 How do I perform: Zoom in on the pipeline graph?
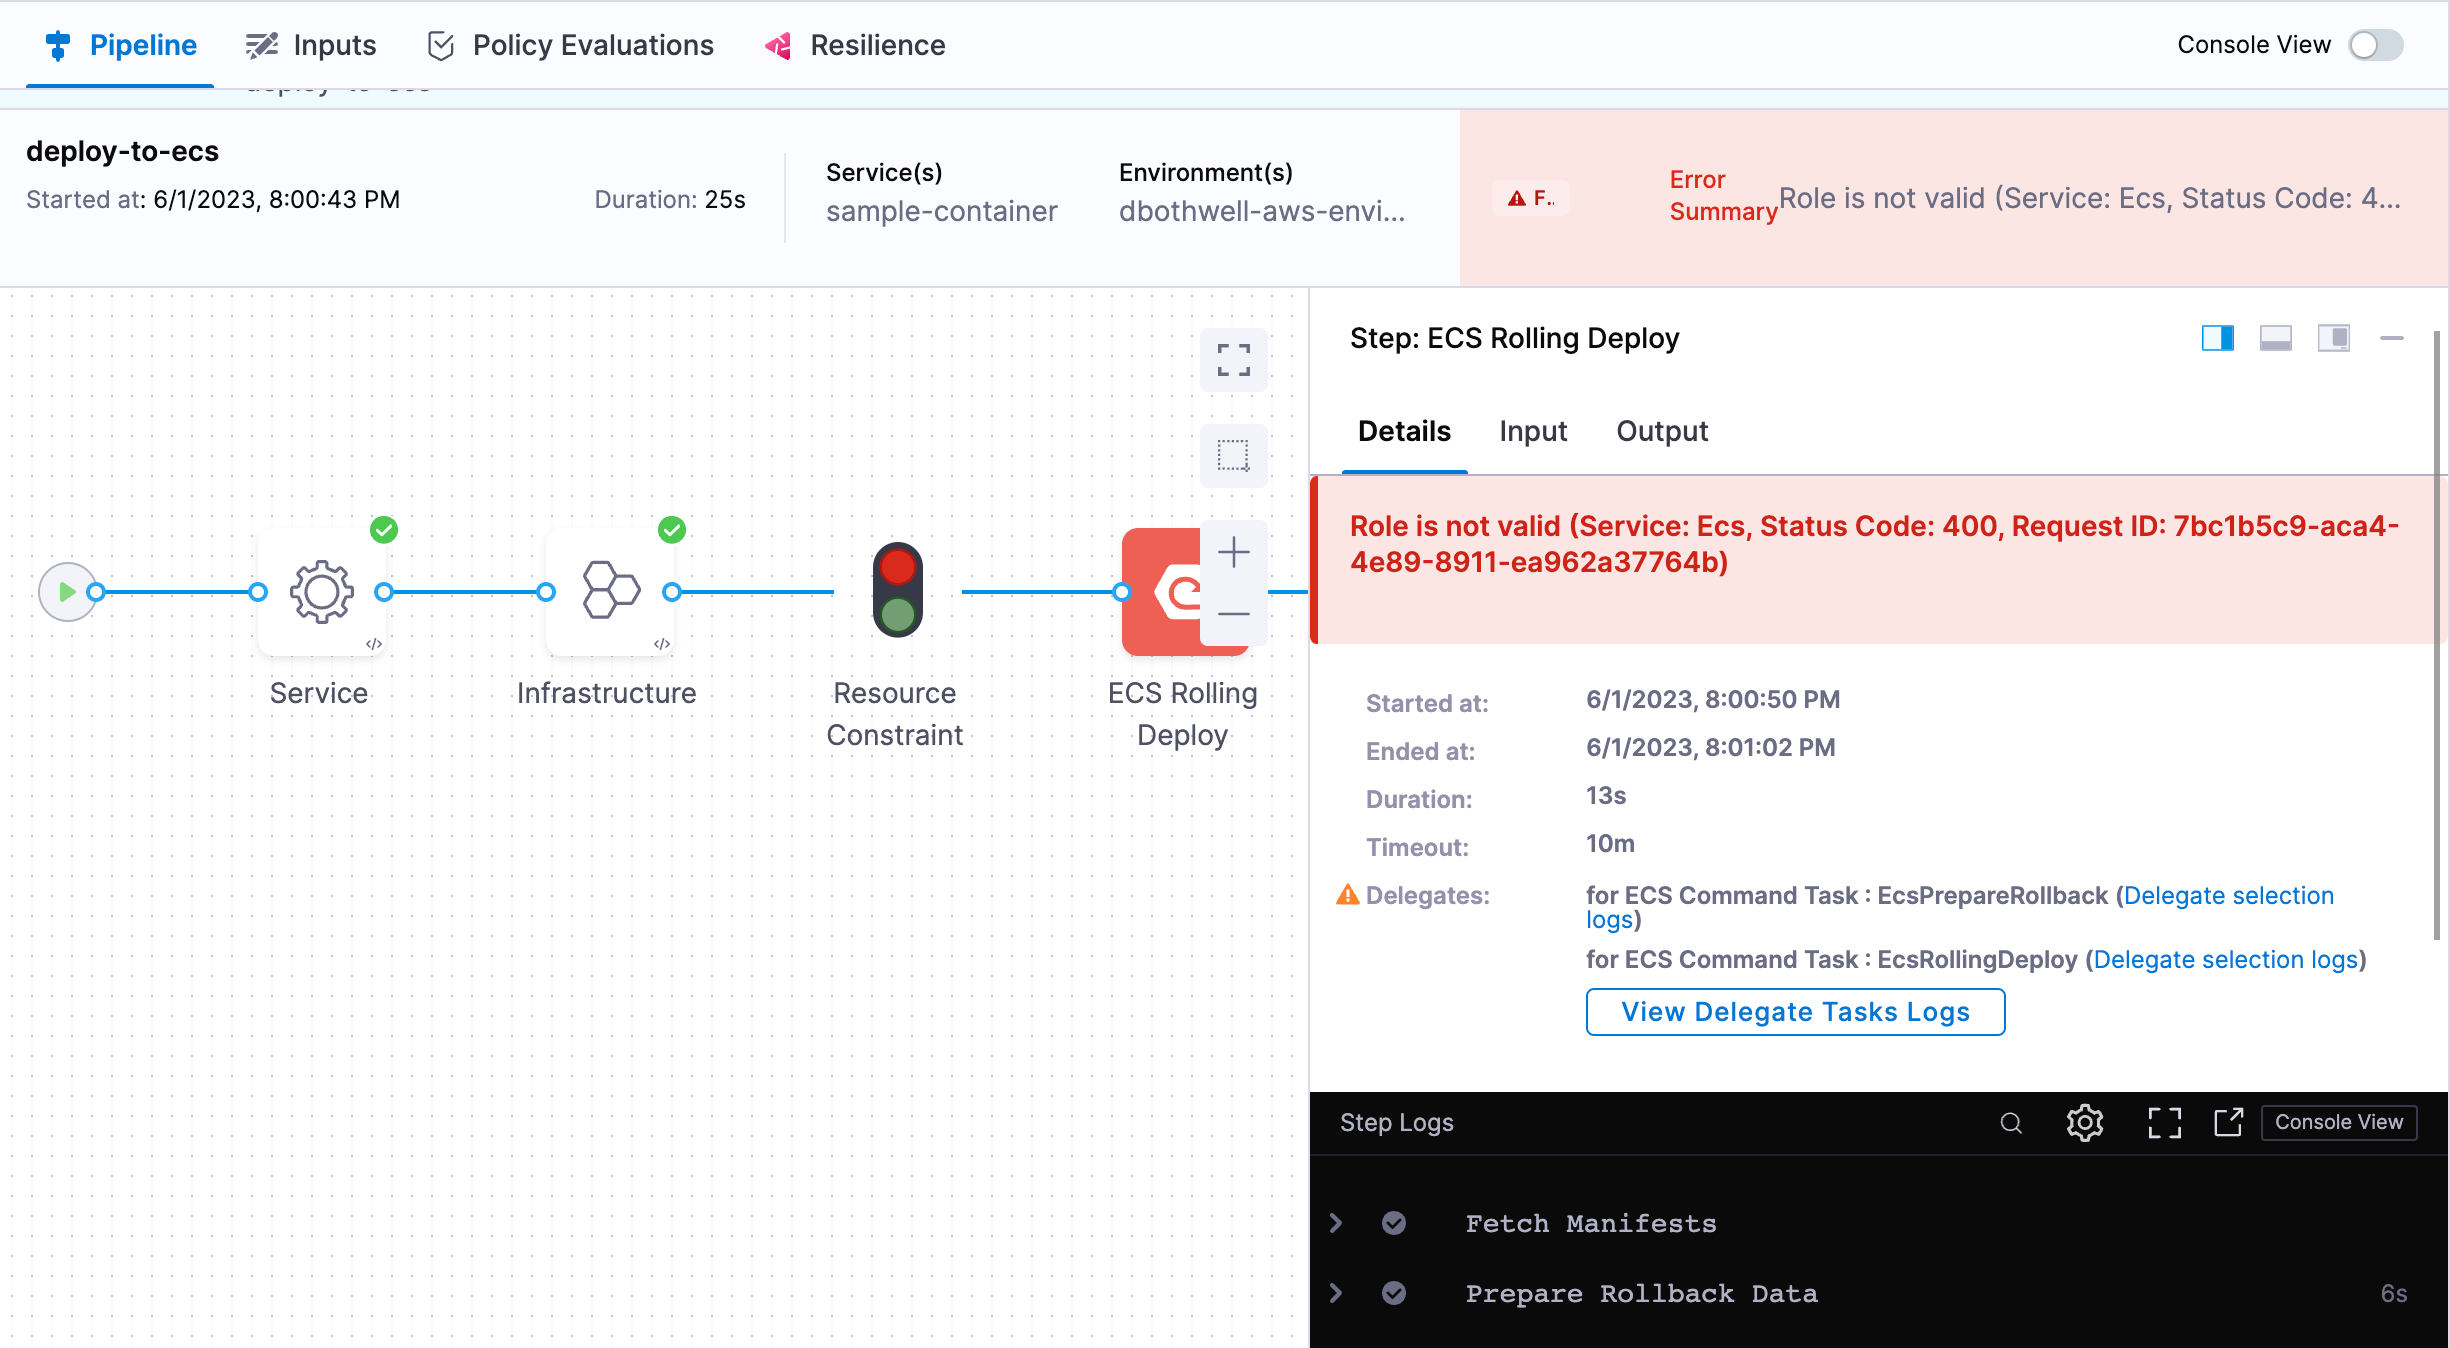[1233, 552]
